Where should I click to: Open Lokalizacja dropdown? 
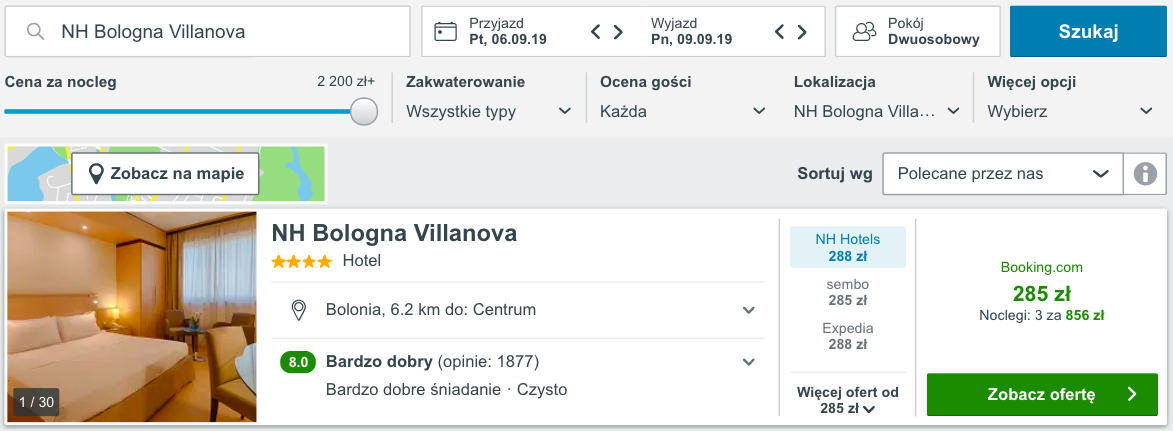point(877,111)
